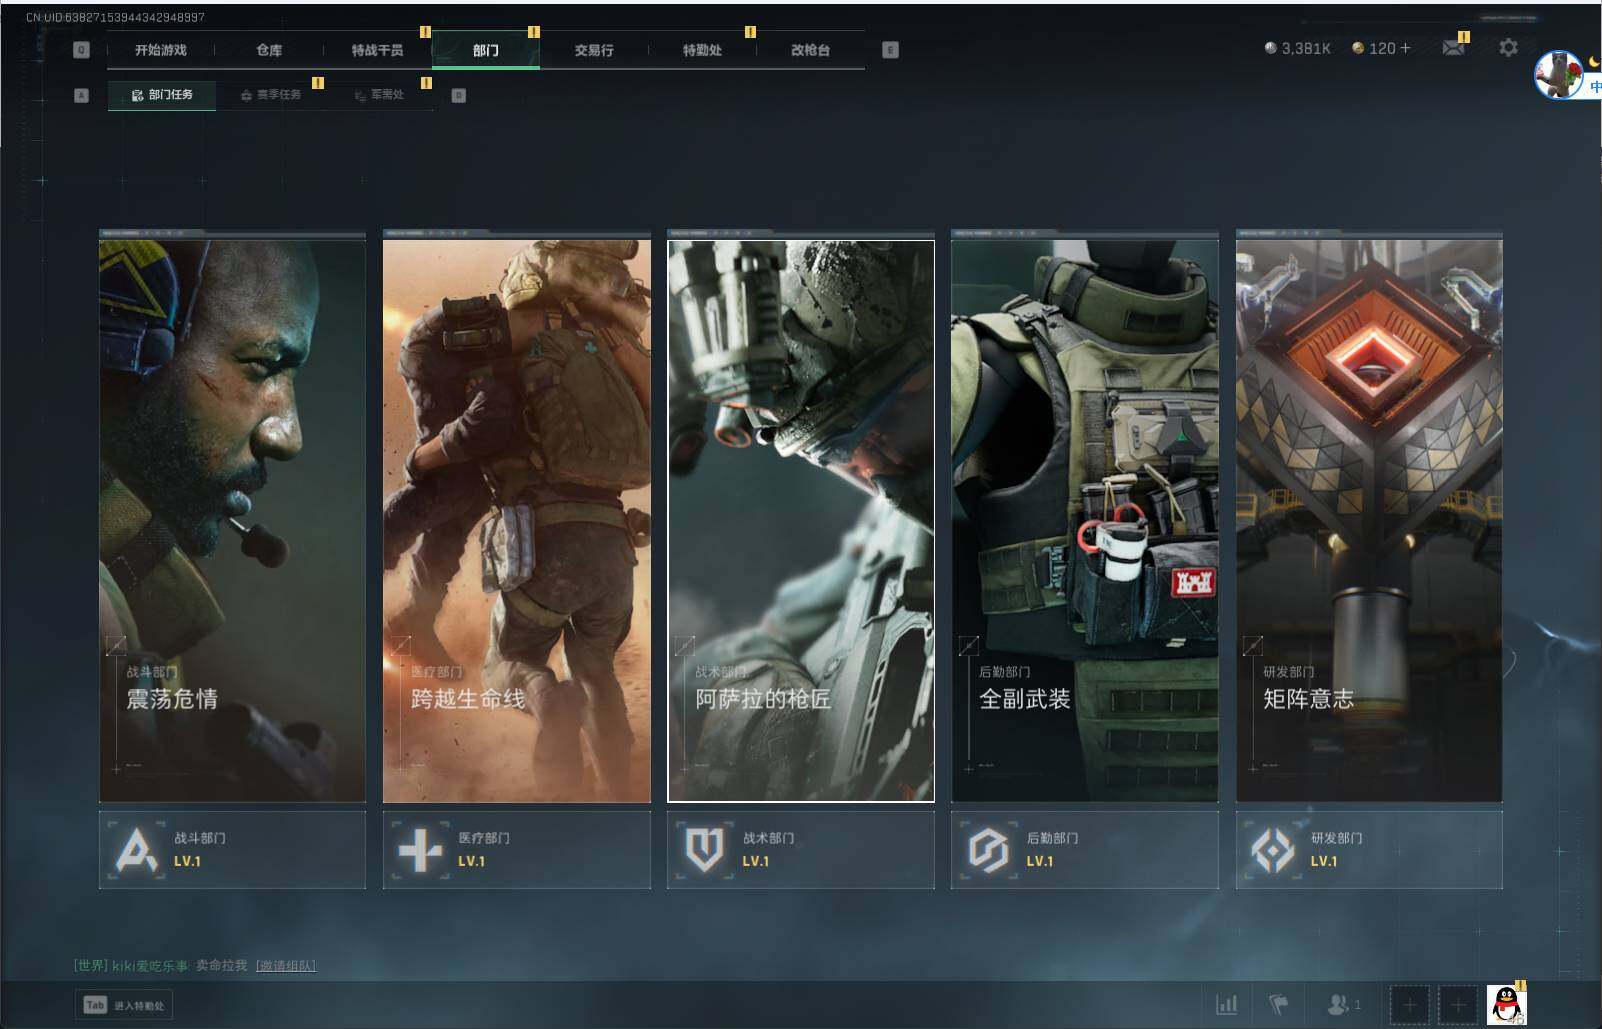This screenshot has width=1602, height=1029.
Task: Click the 医疗部门 cross icon
Action: pyautogui.click(x=420, y=851)
